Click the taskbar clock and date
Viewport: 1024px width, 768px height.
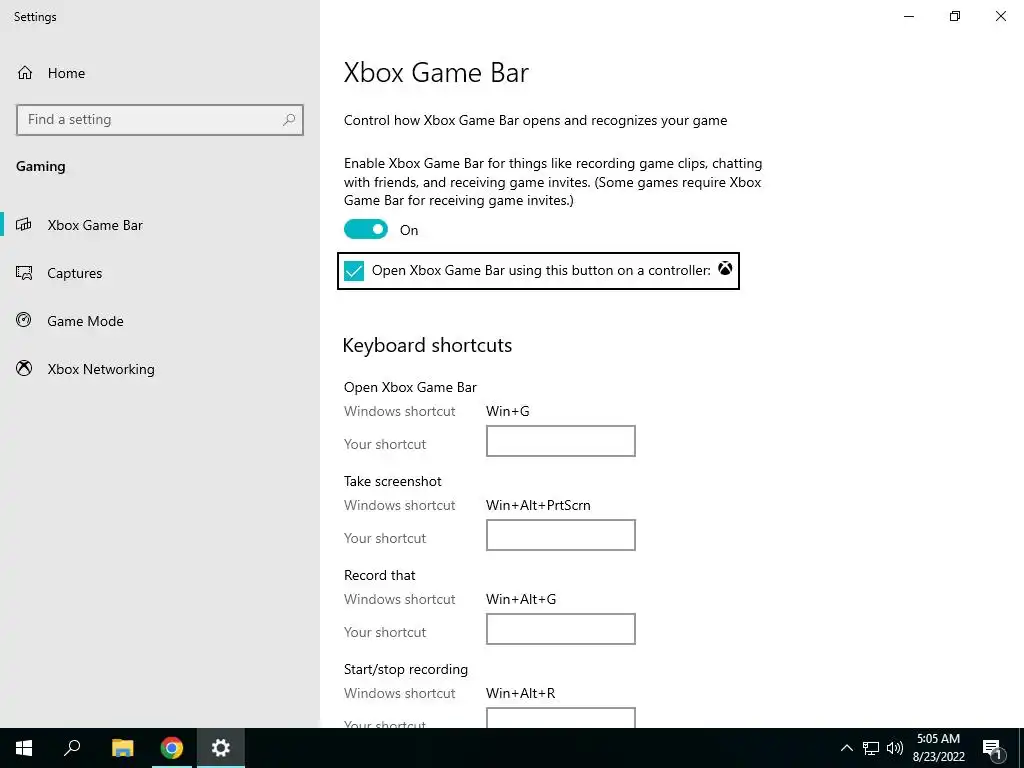click(x=938, y=748)
